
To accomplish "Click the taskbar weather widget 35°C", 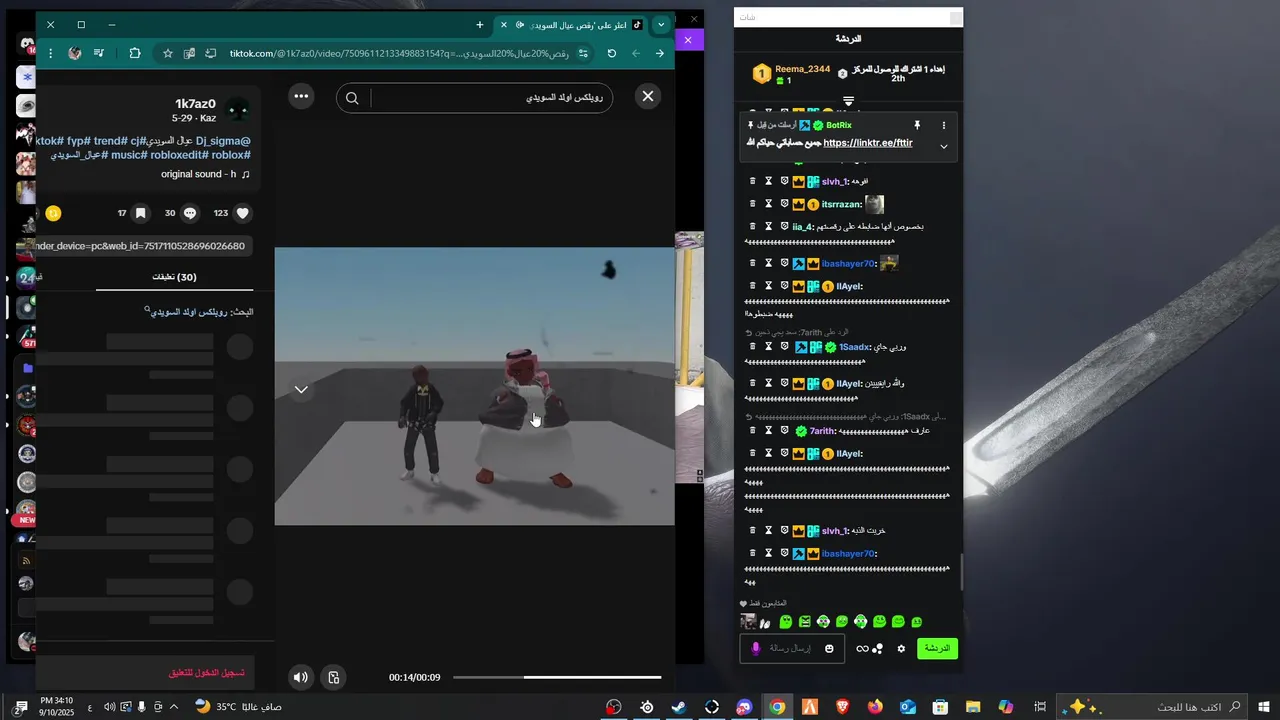I will tap(238, 707).
